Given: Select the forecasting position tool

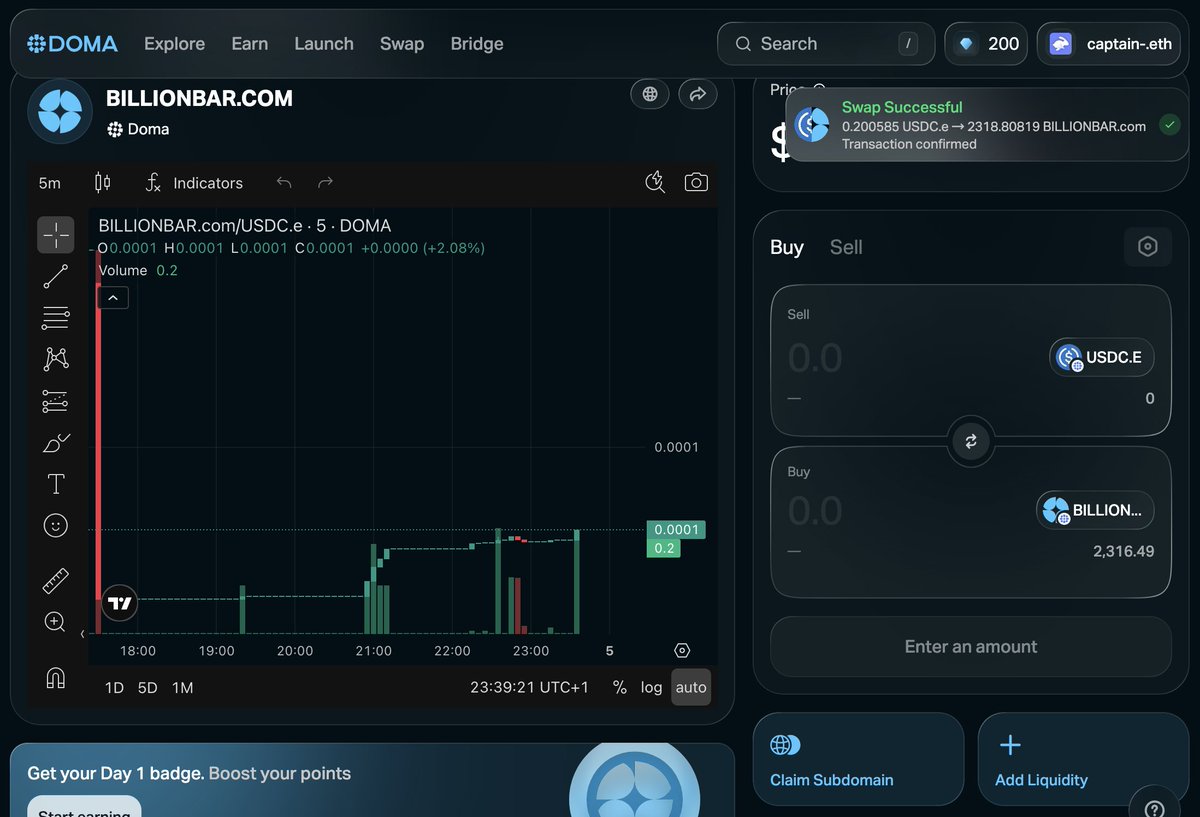Looking at the screenshot, I should click(x=56, y=401).
